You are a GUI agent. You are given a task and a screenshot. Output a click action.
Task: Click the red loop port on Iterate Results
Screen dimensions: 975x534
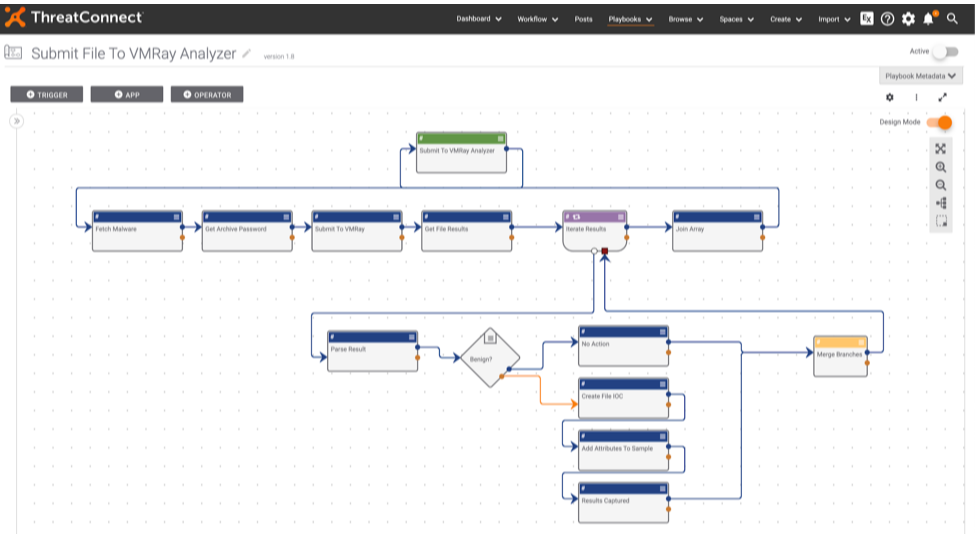(x=604, y=251)
